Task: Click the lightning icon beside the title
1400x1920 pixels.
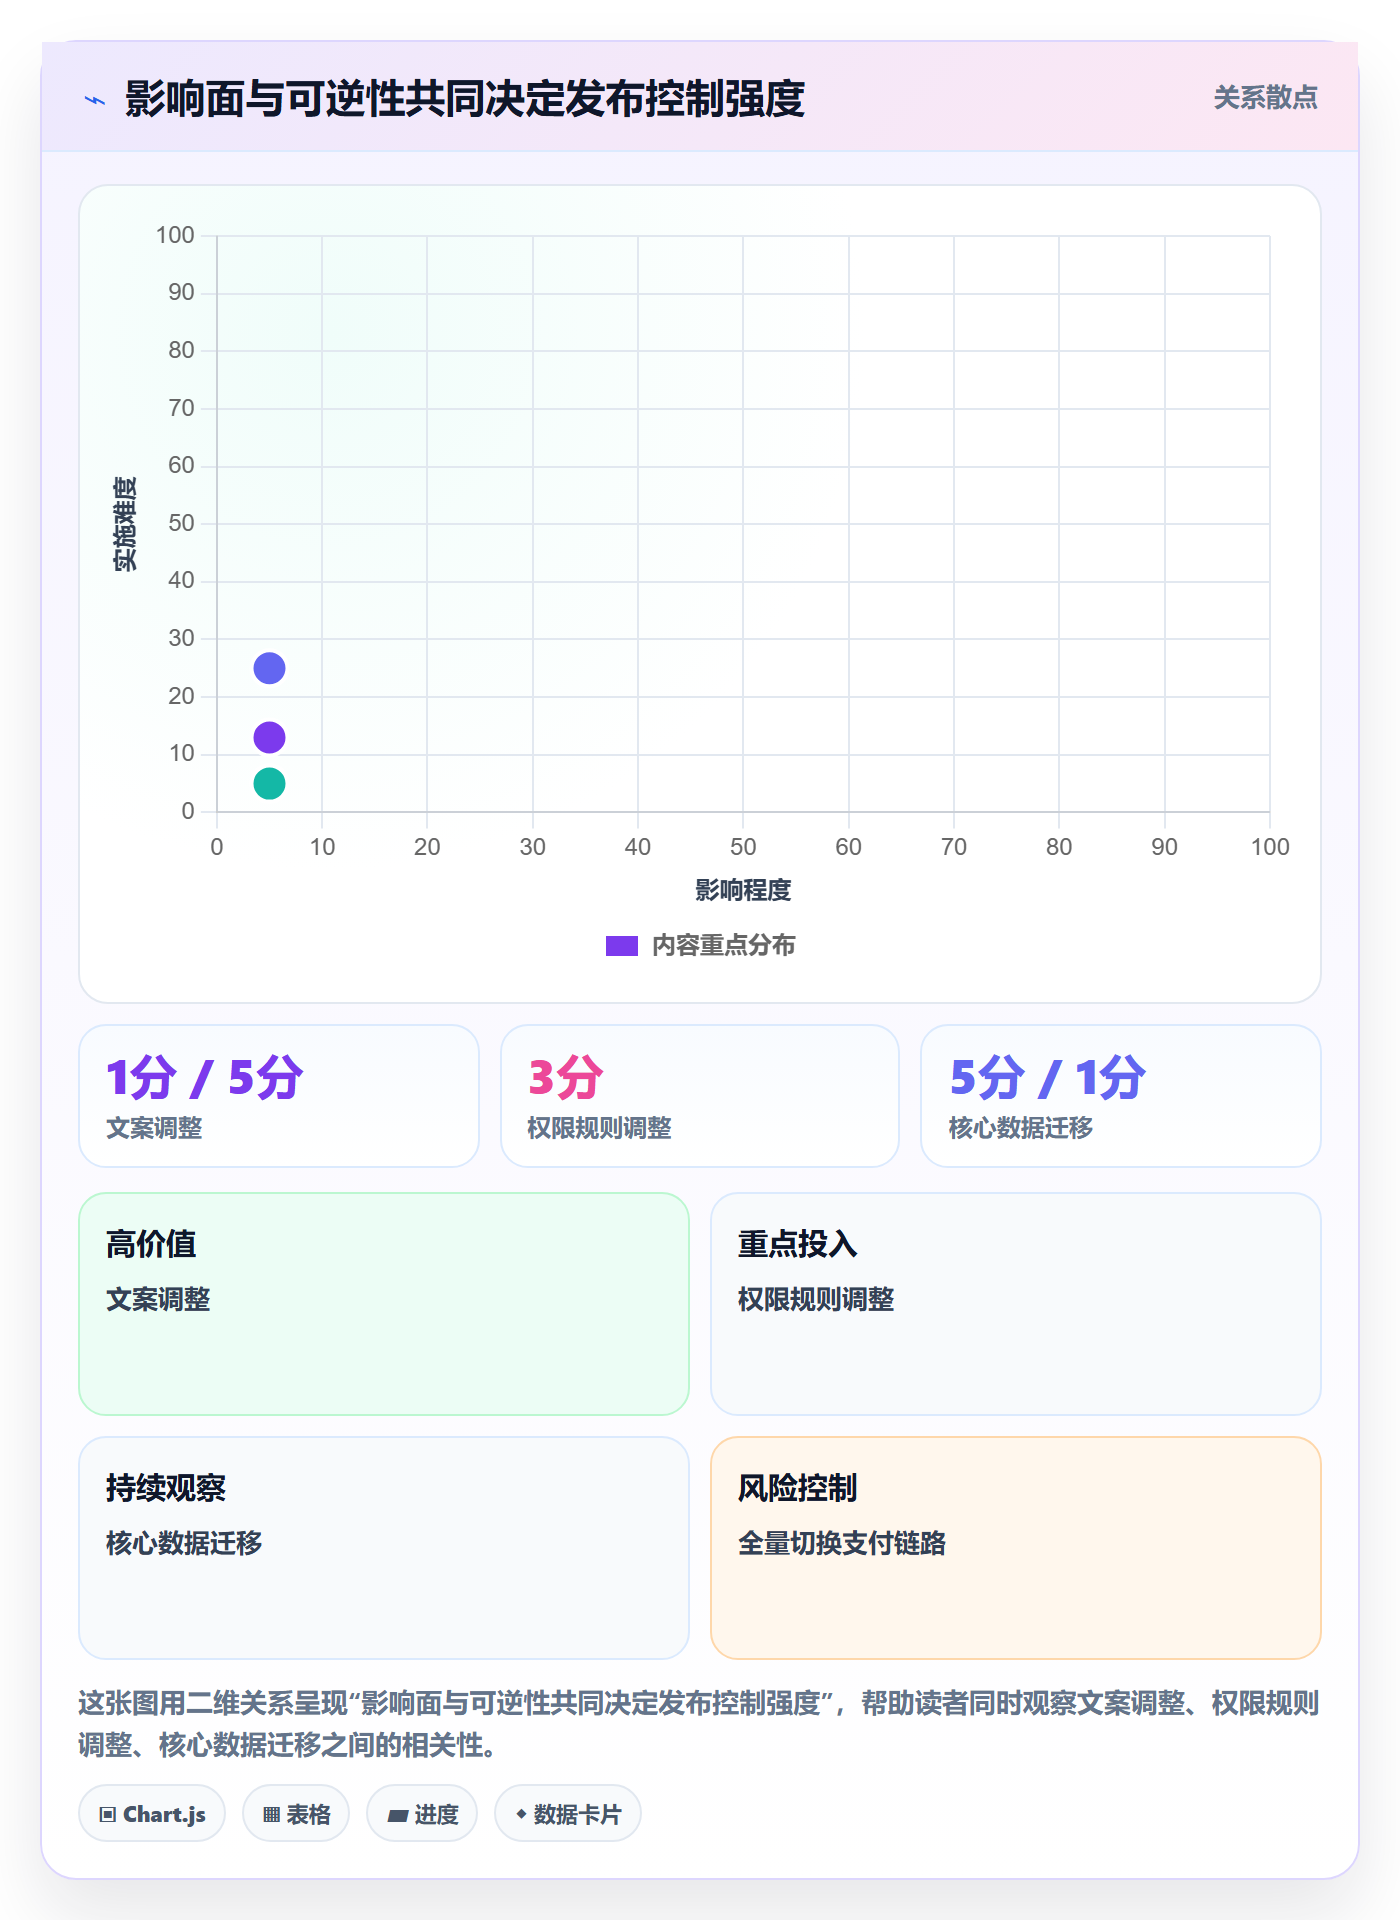Action: (95, 100)
